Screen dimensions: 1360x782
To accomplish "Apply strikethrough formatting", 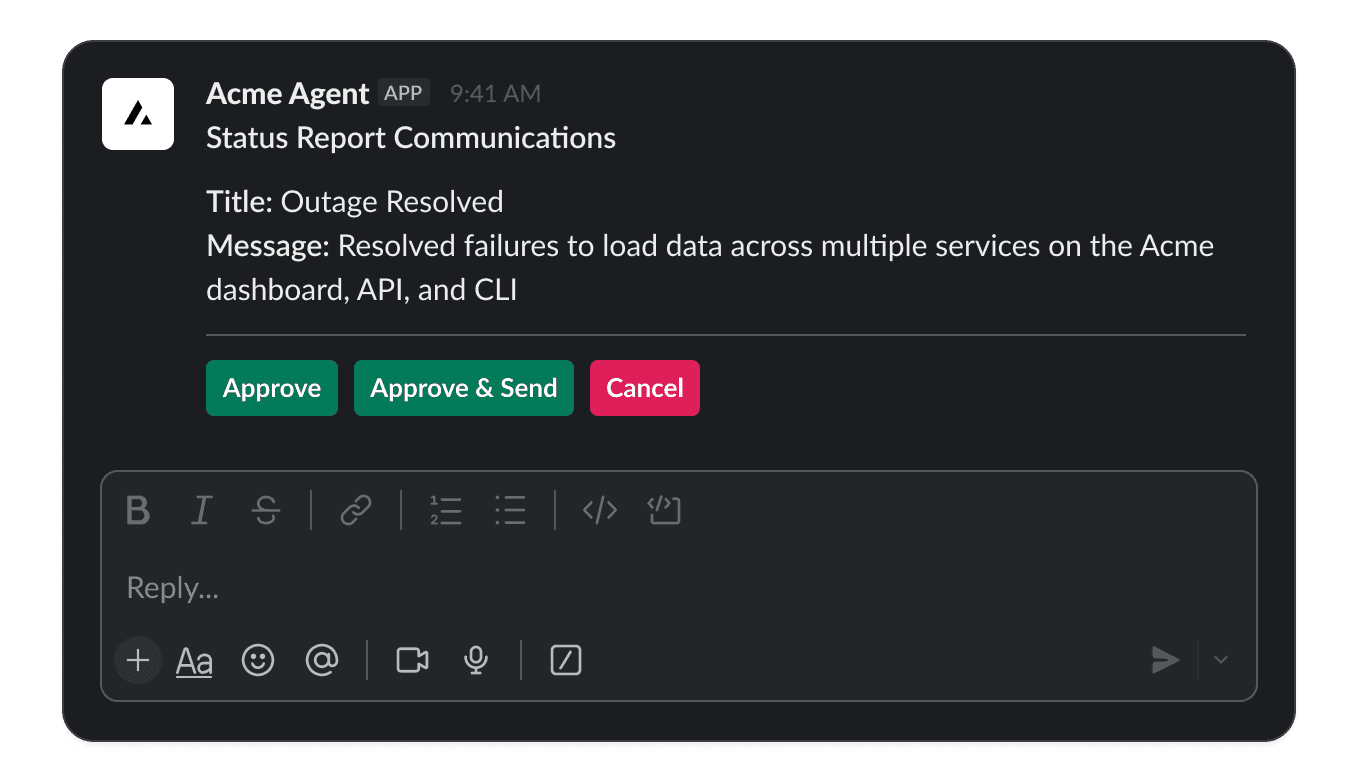I will click(266, 511).
